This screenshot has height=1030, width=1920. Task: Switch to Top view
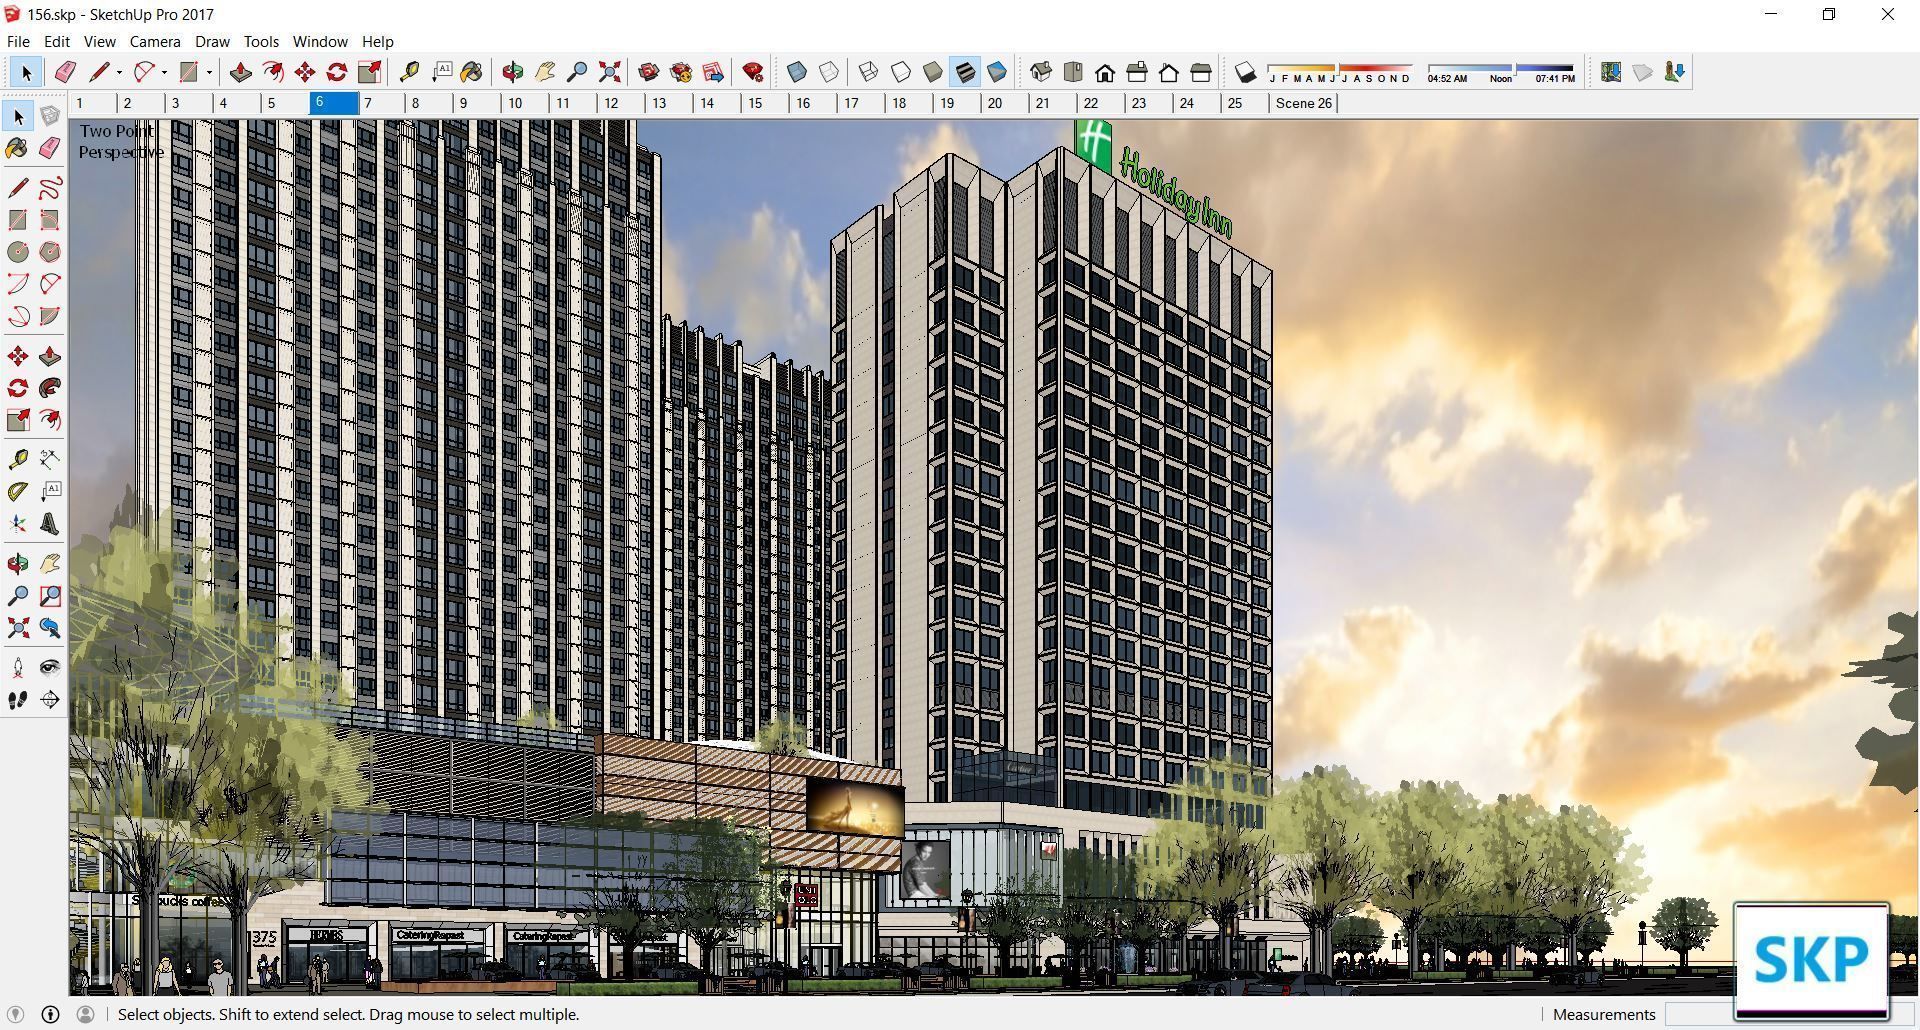click(x=1073, y=72)
